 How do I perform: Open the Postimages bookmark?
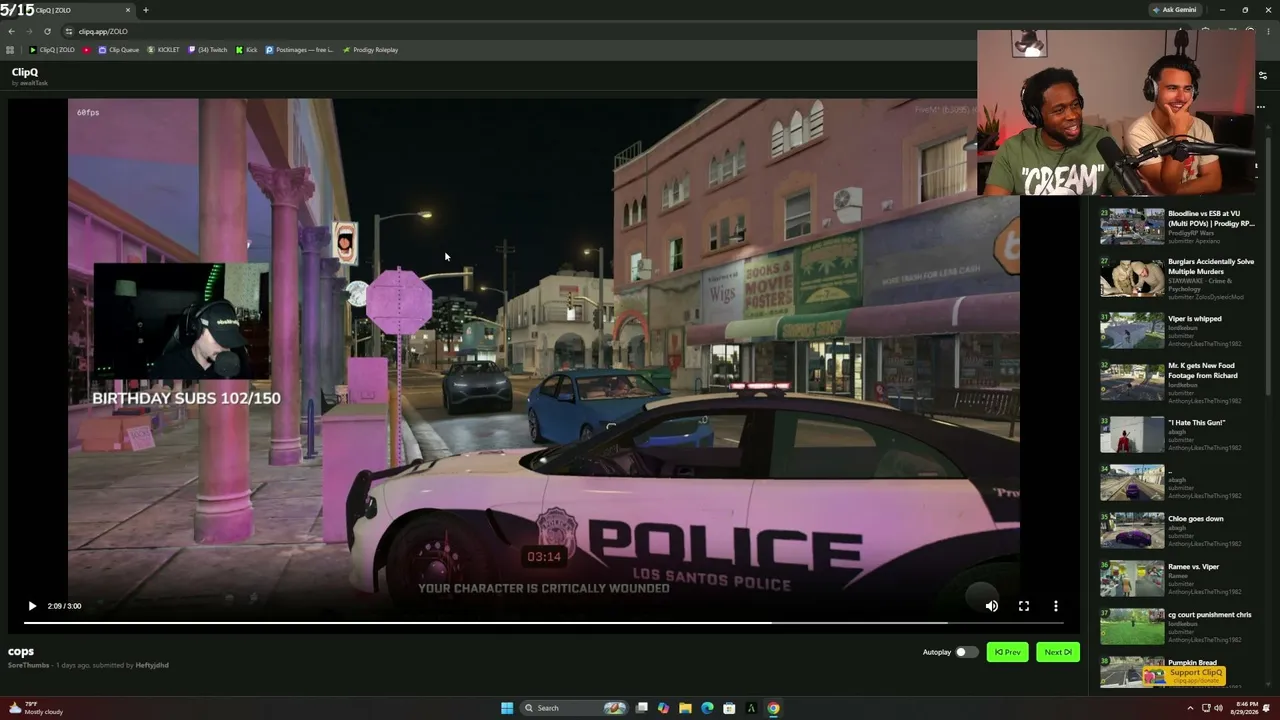tap(299, 50)
